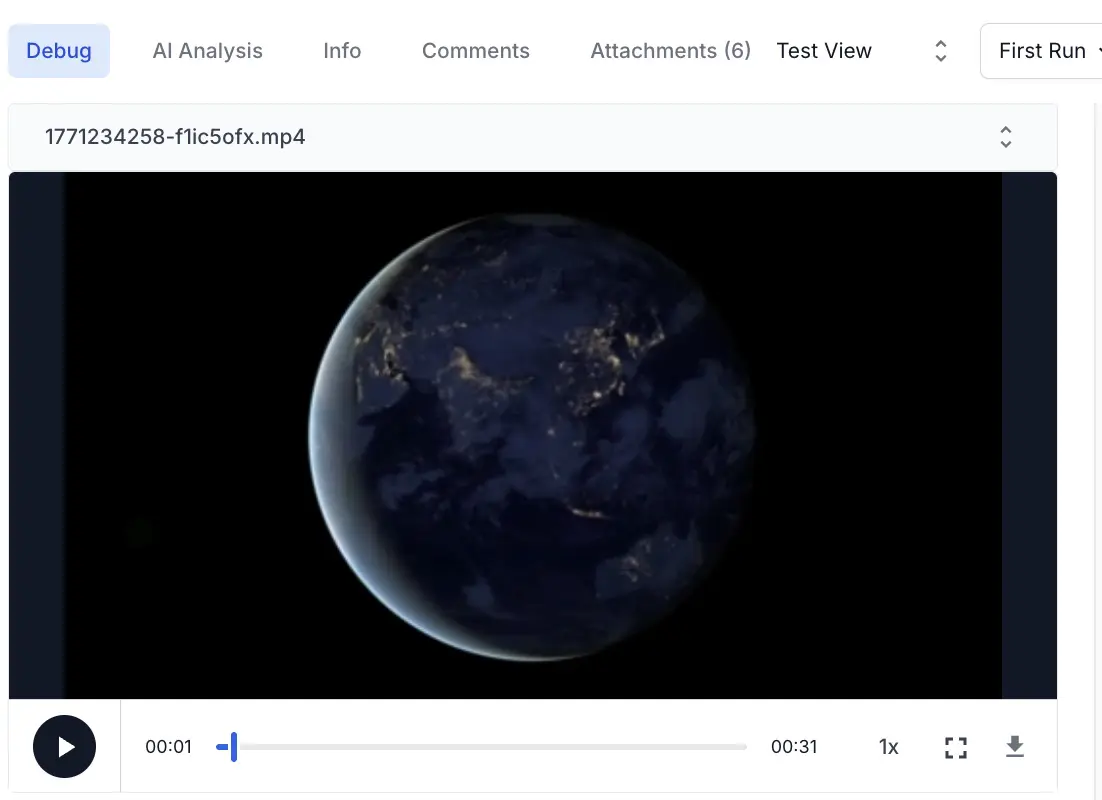Image resolution: width=1102 pixels, height=800 pixels.
Task: Seek along the video progress slider
Action: click(485, 746)
